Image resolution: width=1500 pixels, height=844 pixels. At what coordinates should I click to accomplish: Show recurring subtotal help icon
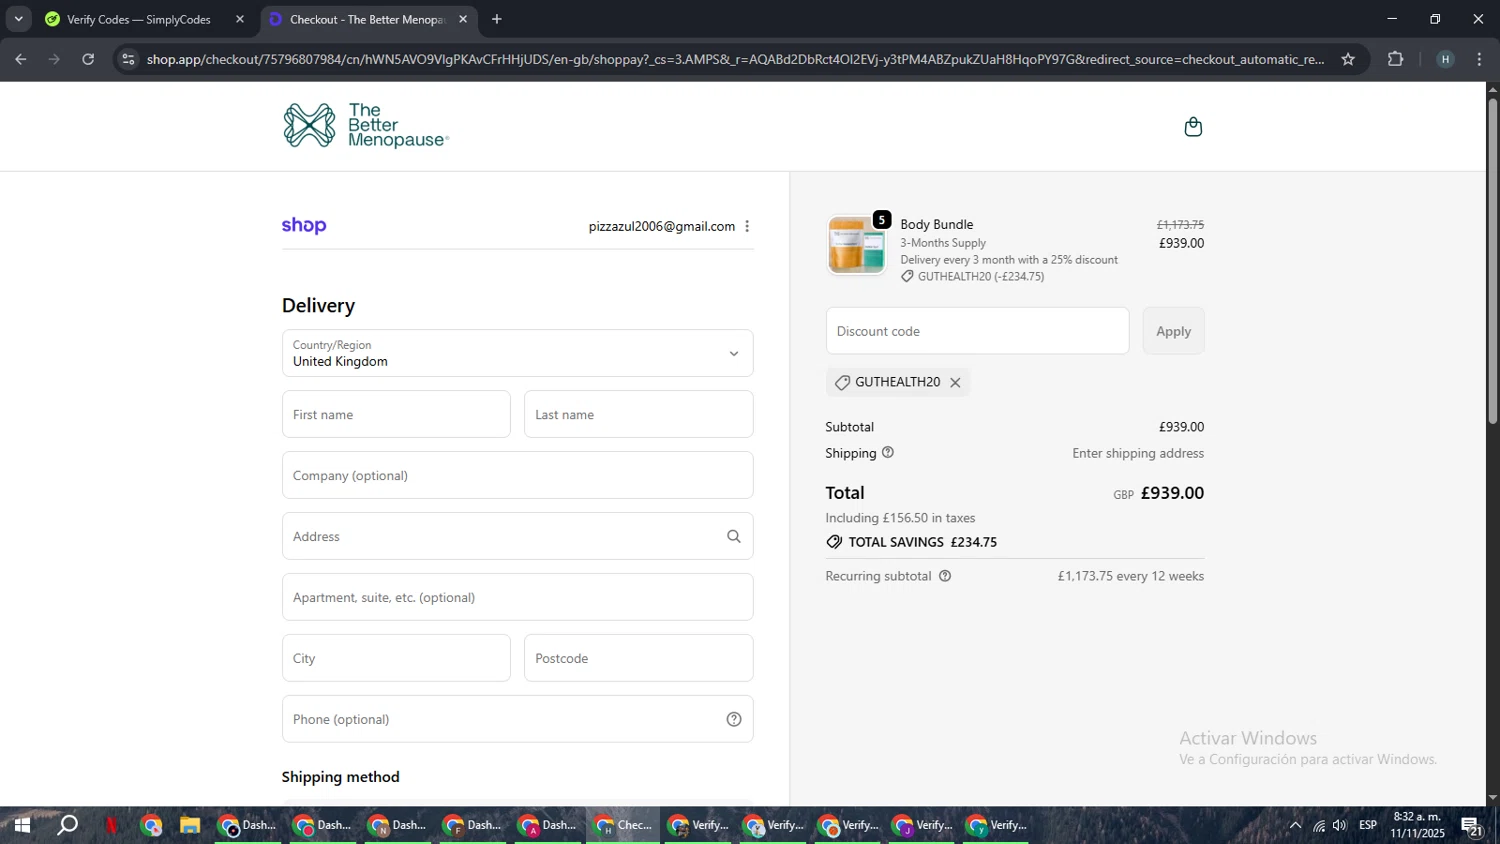(945, 576)
